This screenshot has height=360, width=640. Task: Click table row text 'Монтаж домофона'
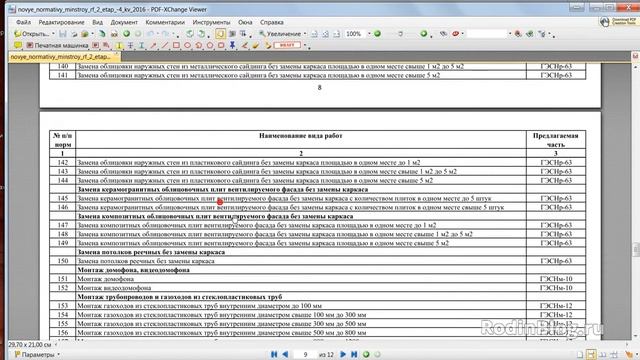105,279
